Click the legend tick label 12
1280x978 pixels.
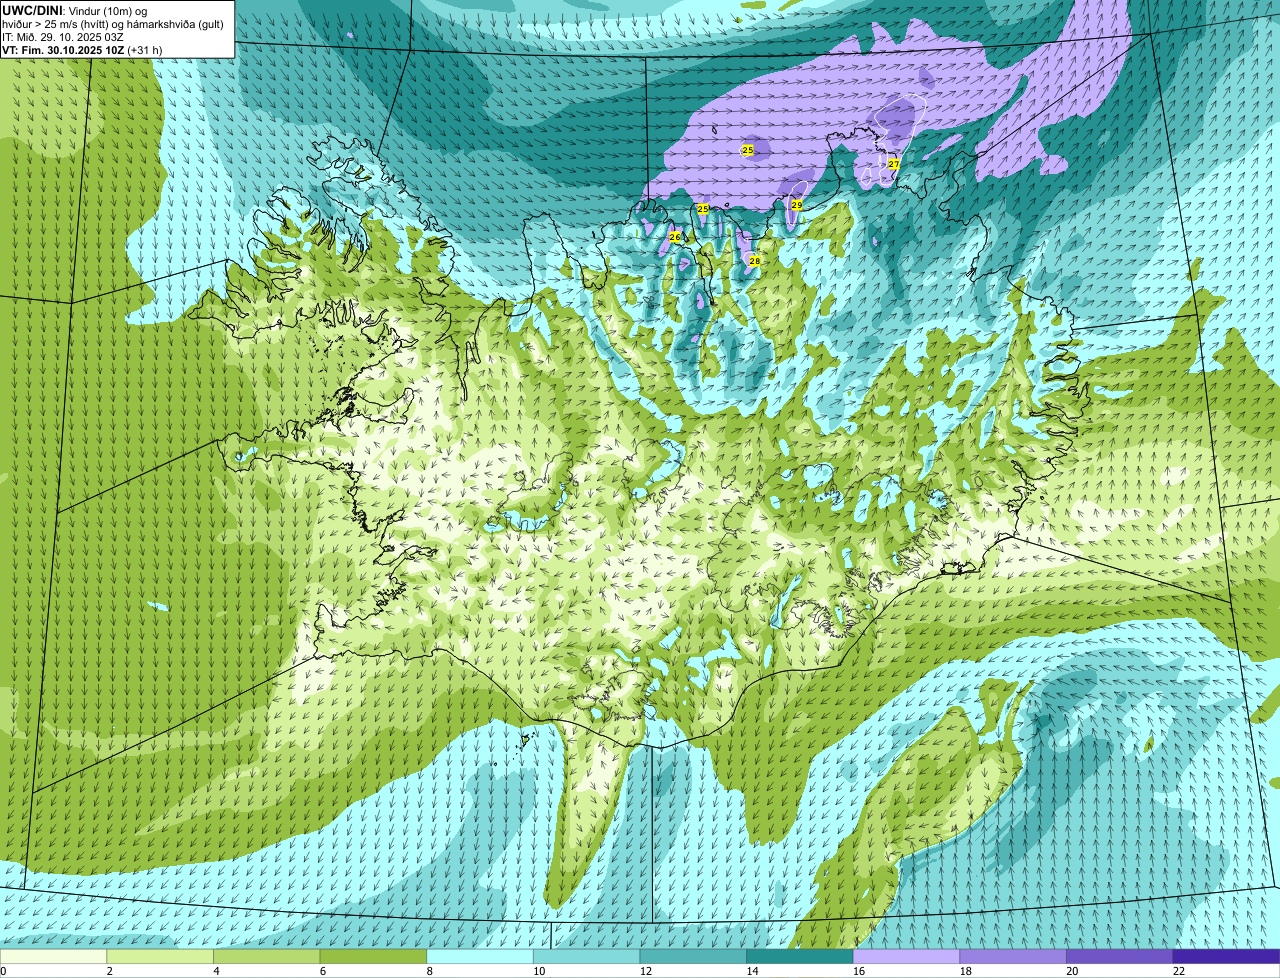[646, 971]
